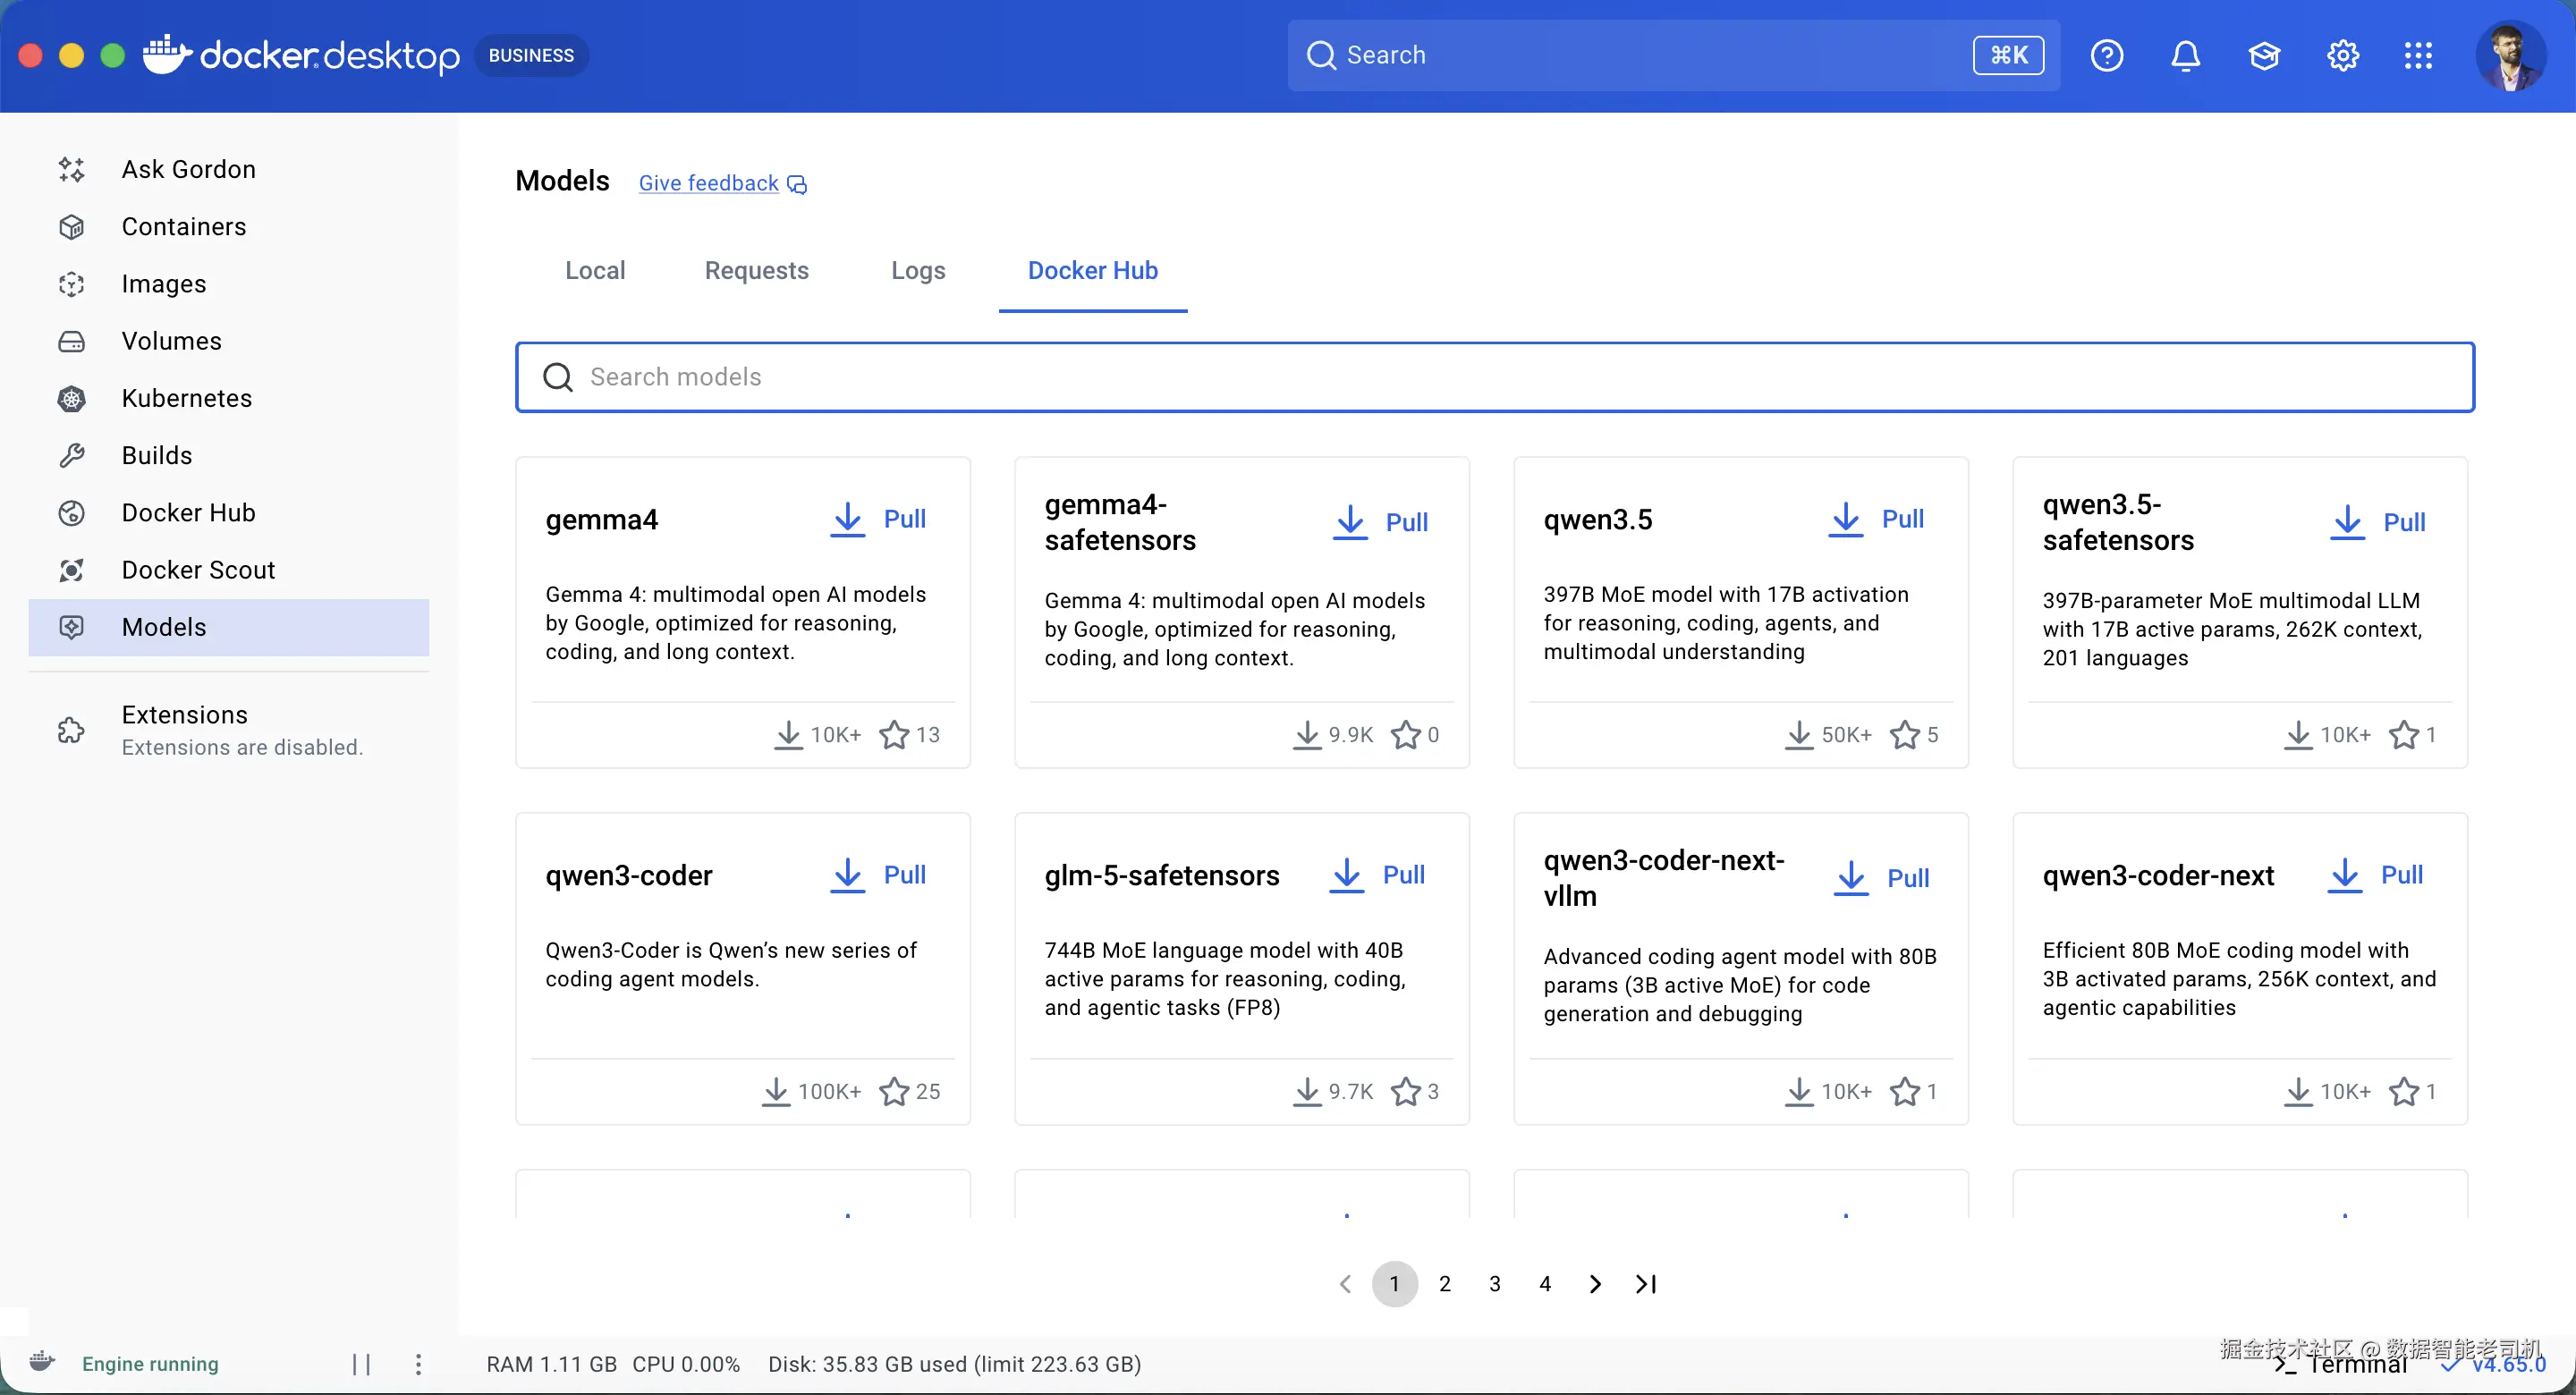This screenshot has height=1395, width=2576.
Task: Click the top Search bar
Action: click(1673, 55)
